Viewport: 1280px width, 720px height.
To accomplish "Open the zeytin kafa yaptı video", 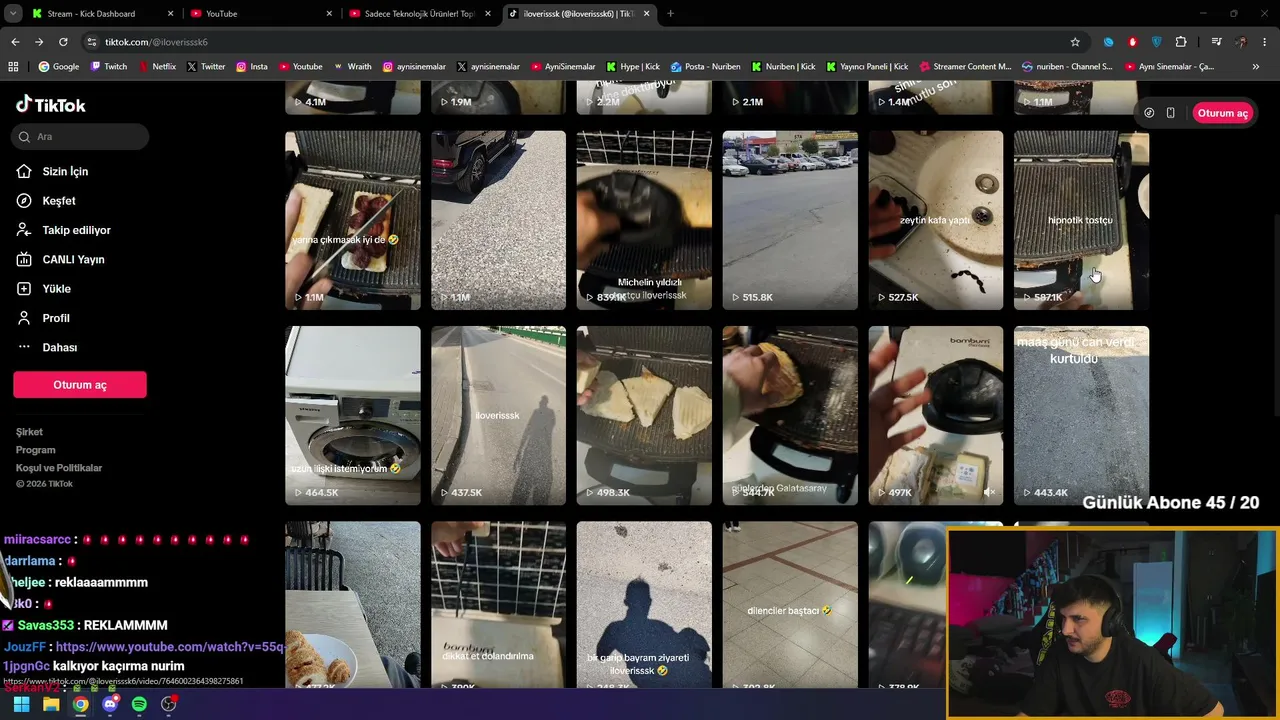I will (x=935, y=220).
